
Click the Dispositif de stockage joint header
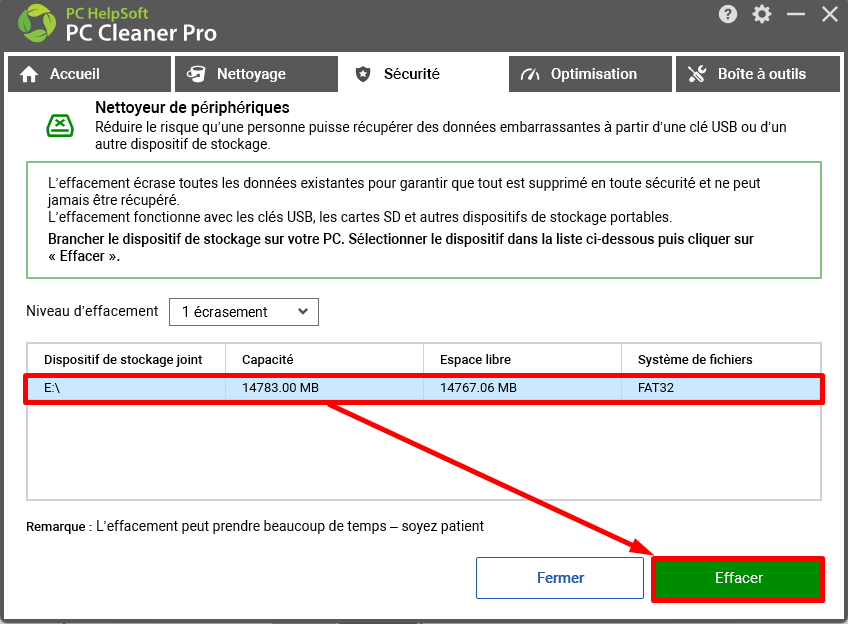click(x=126, y=360)
